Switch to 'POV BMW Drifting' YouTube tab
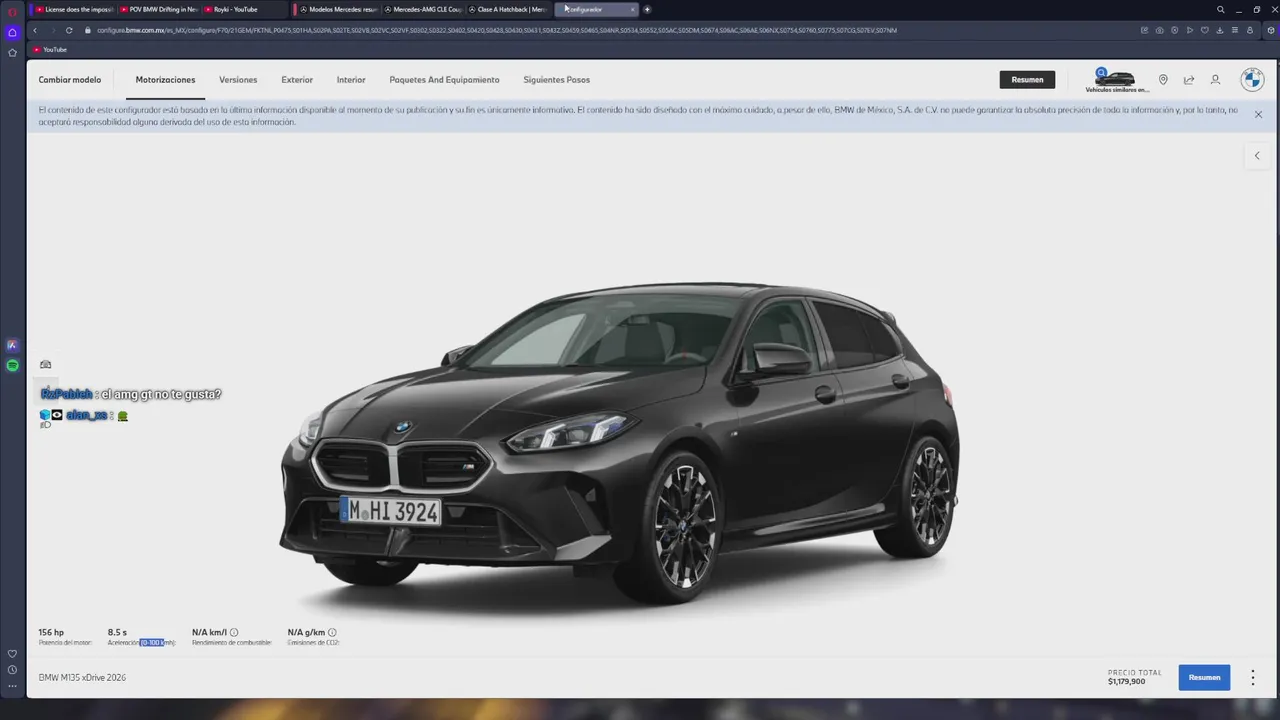This screenshot has height=720, width=1280. 159,10
